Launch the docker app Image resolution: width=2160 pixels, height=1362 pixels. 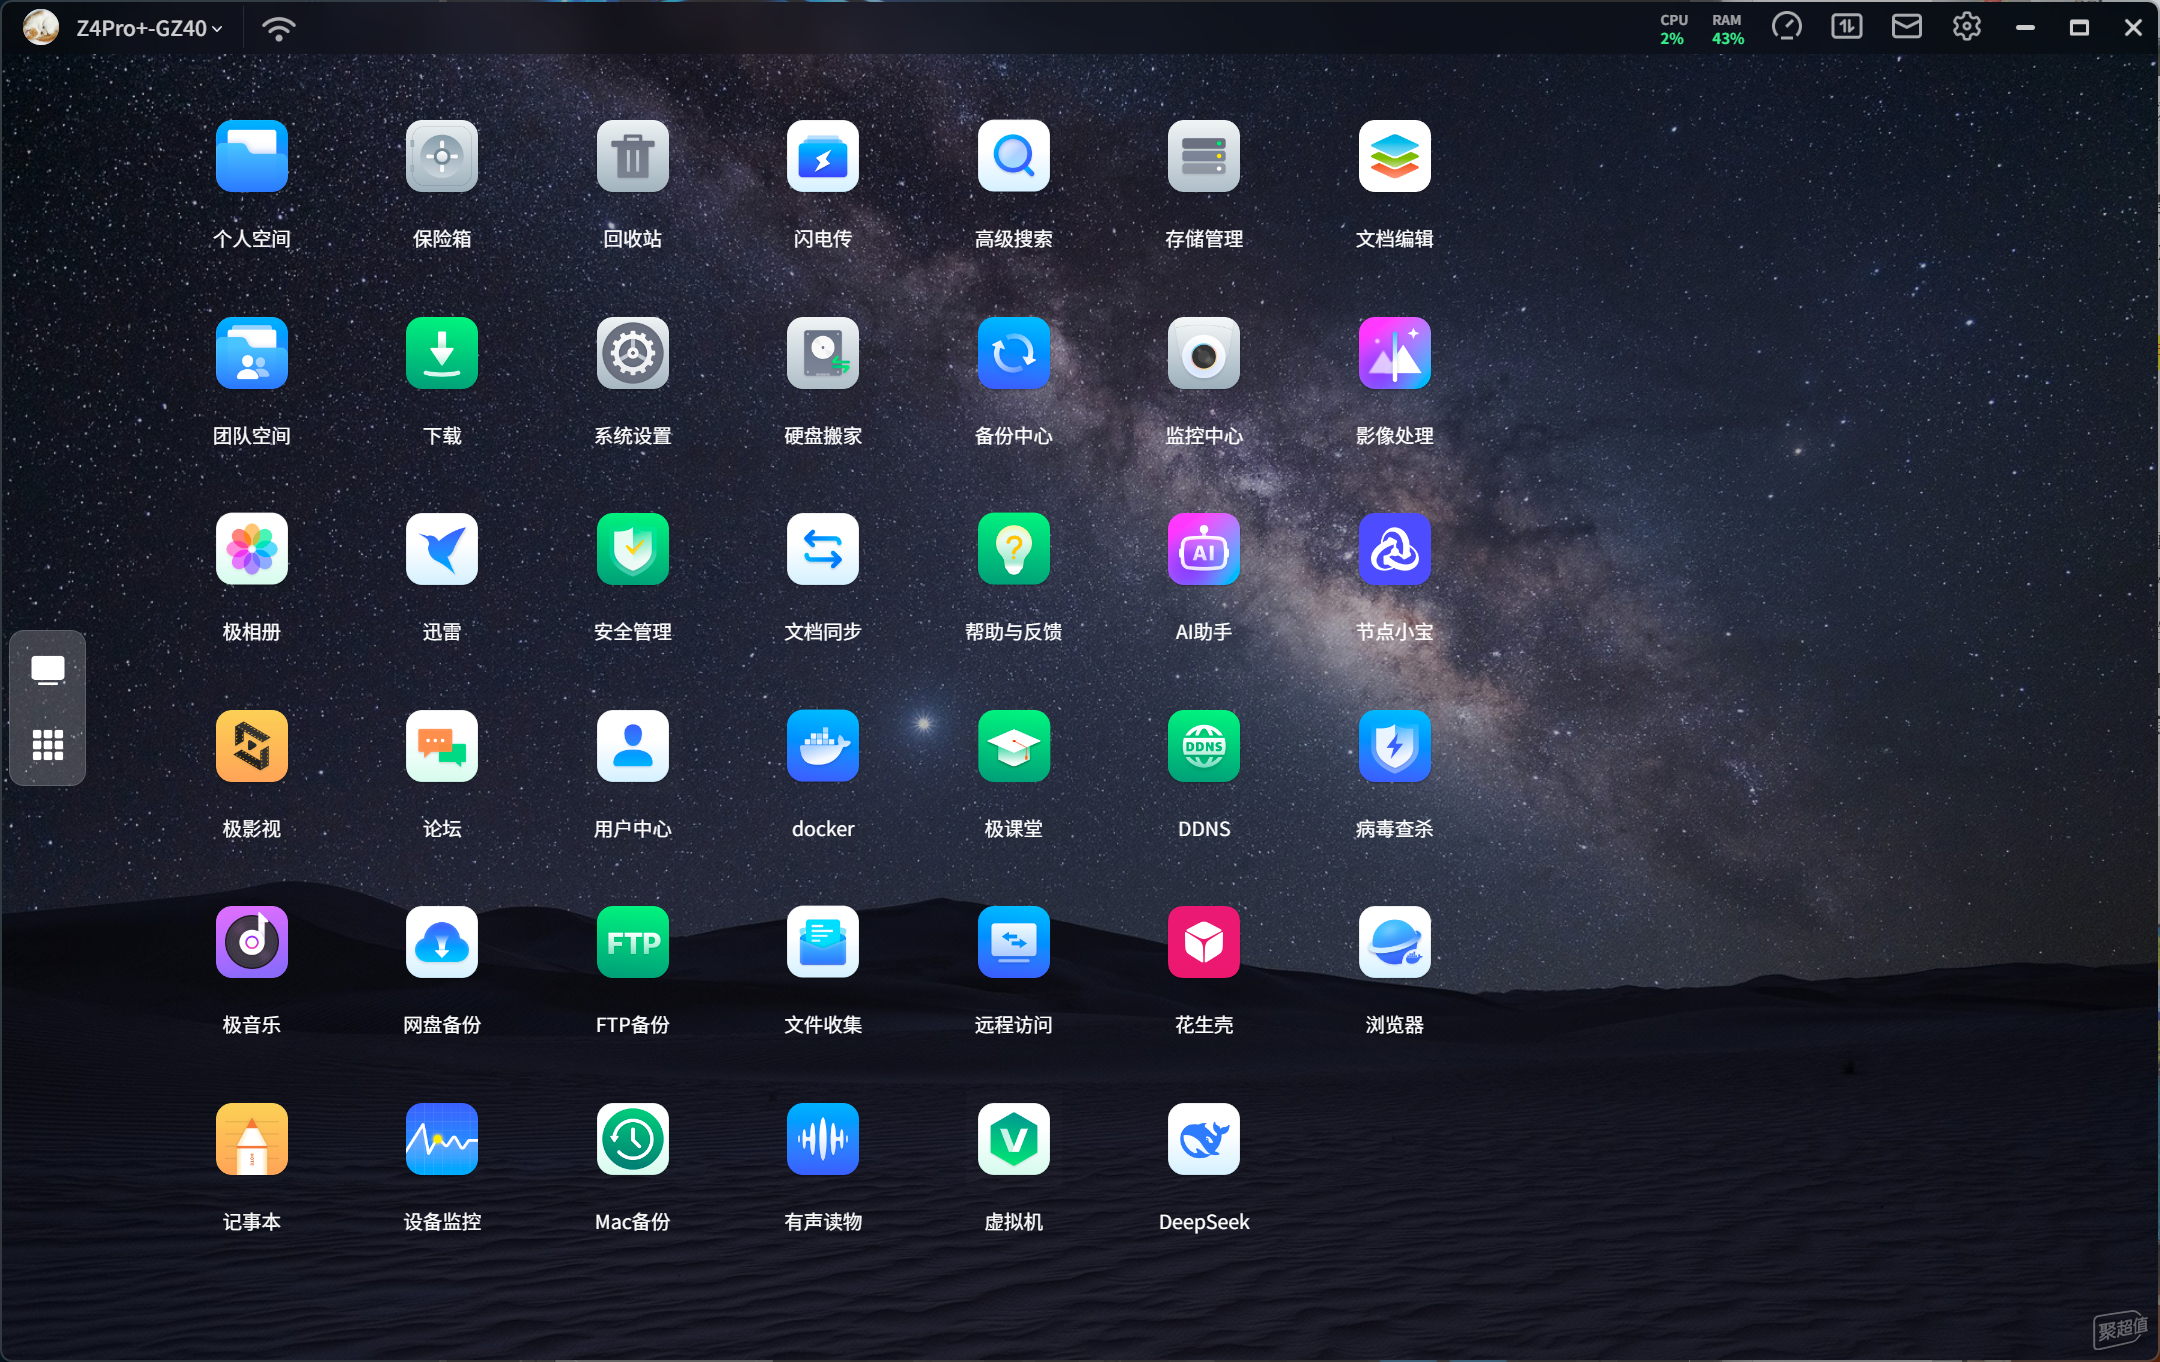click(823, 747)
